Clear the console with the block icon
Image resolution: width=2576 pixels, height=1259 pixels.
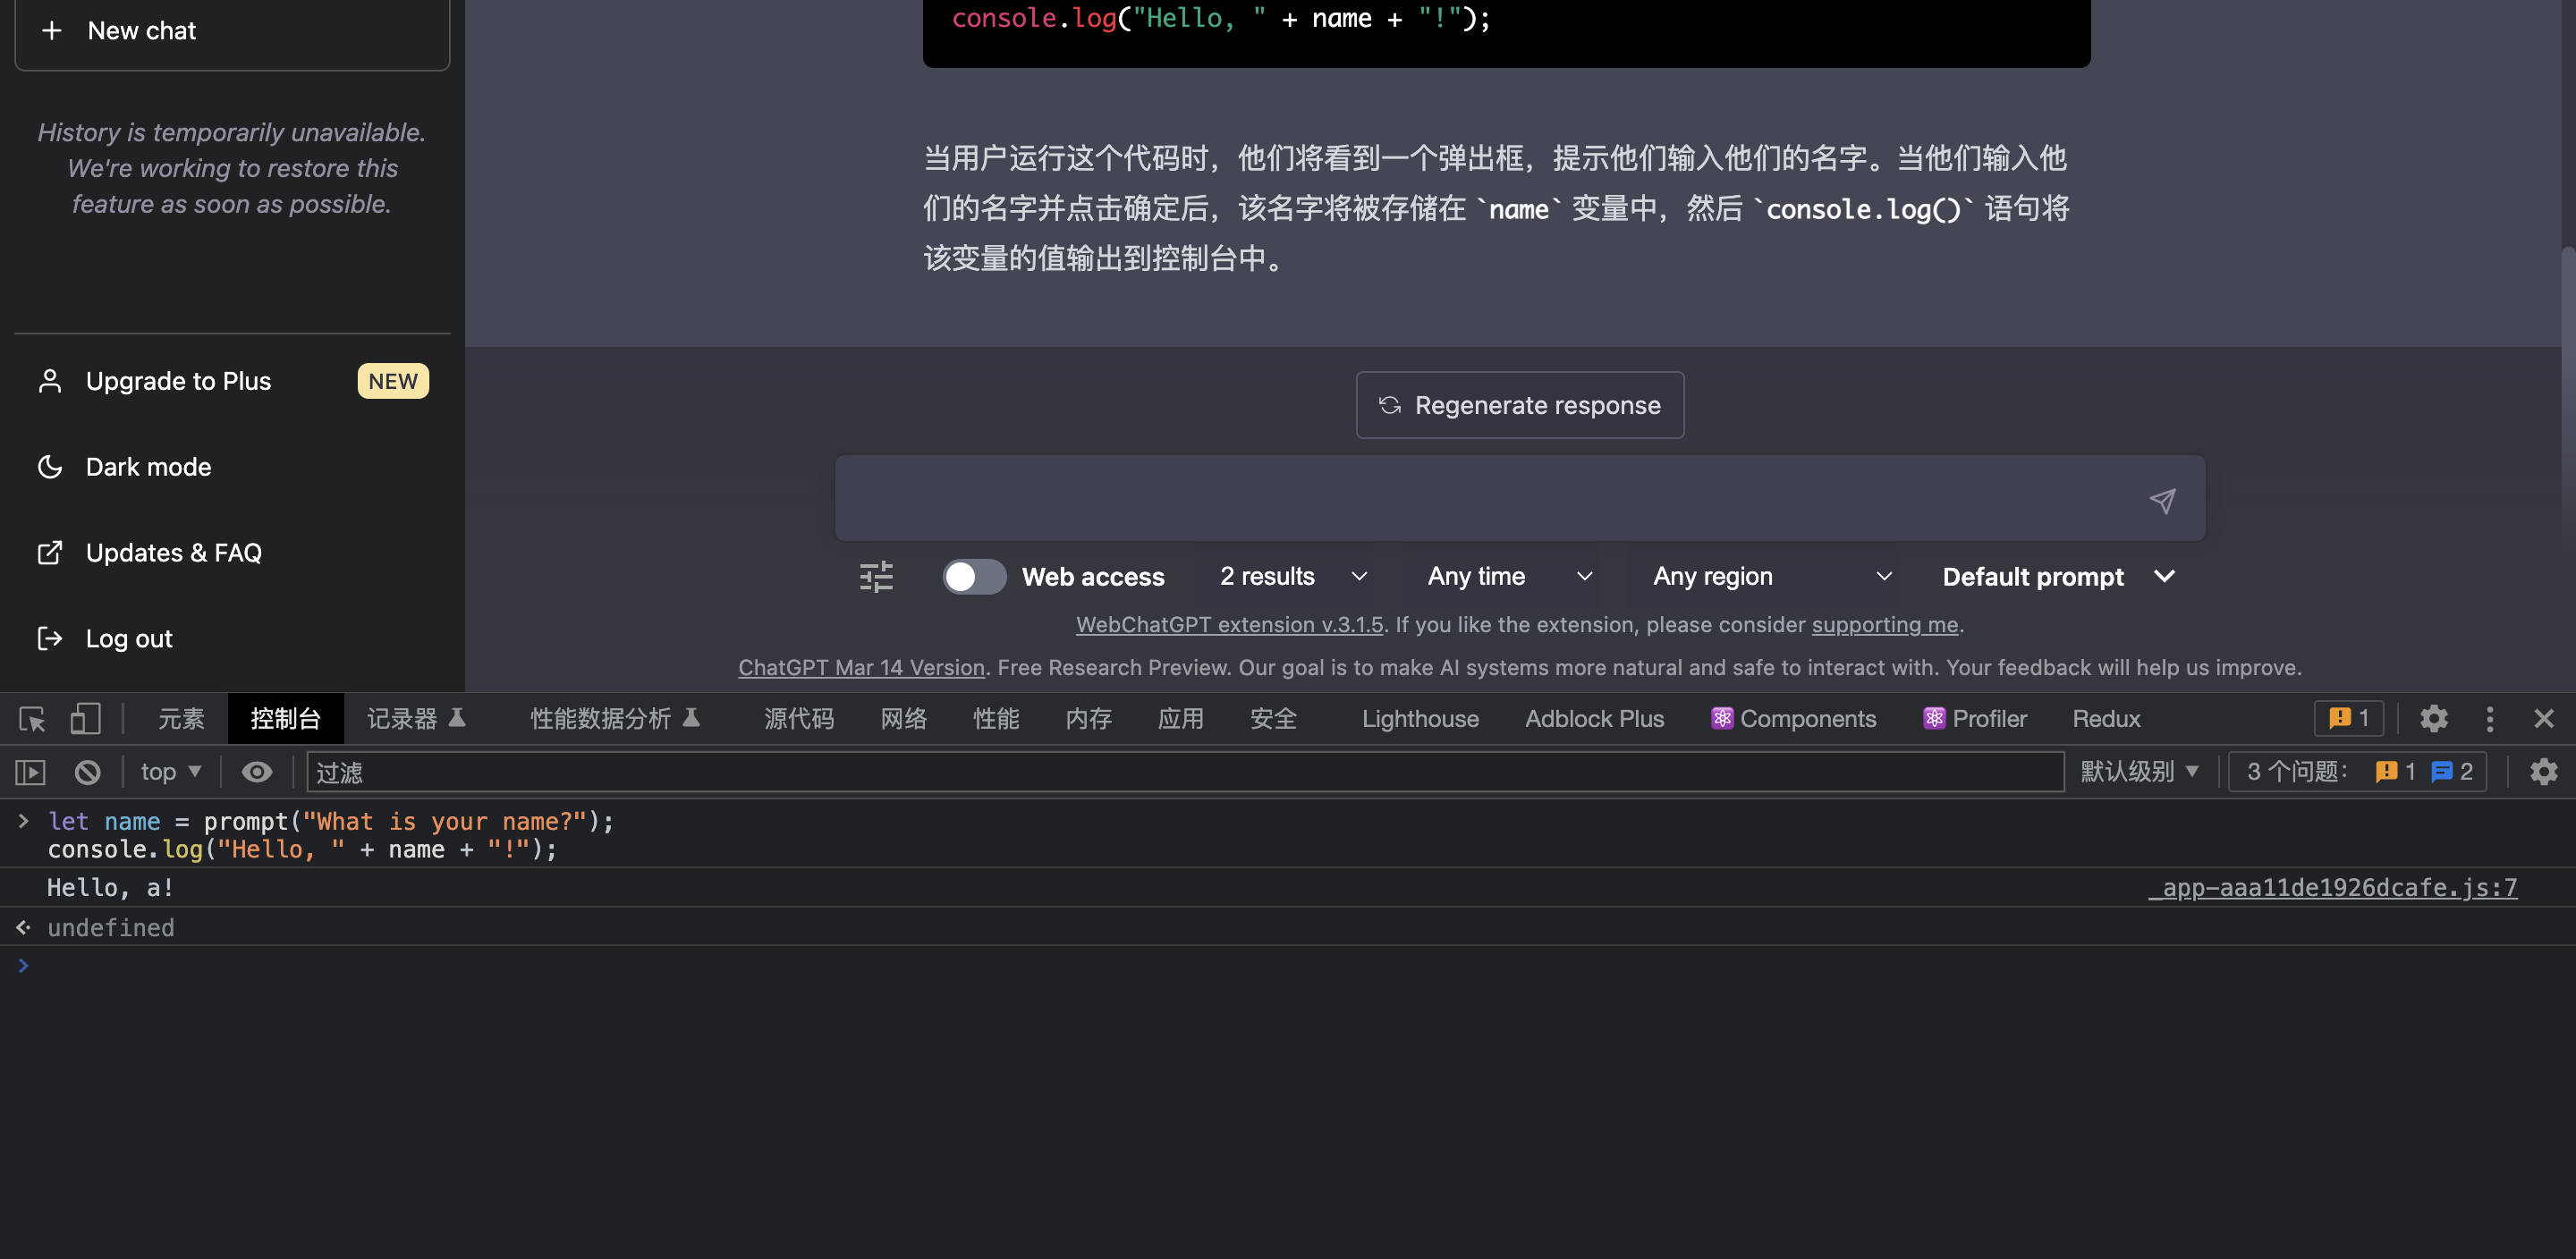pos(87,772)
